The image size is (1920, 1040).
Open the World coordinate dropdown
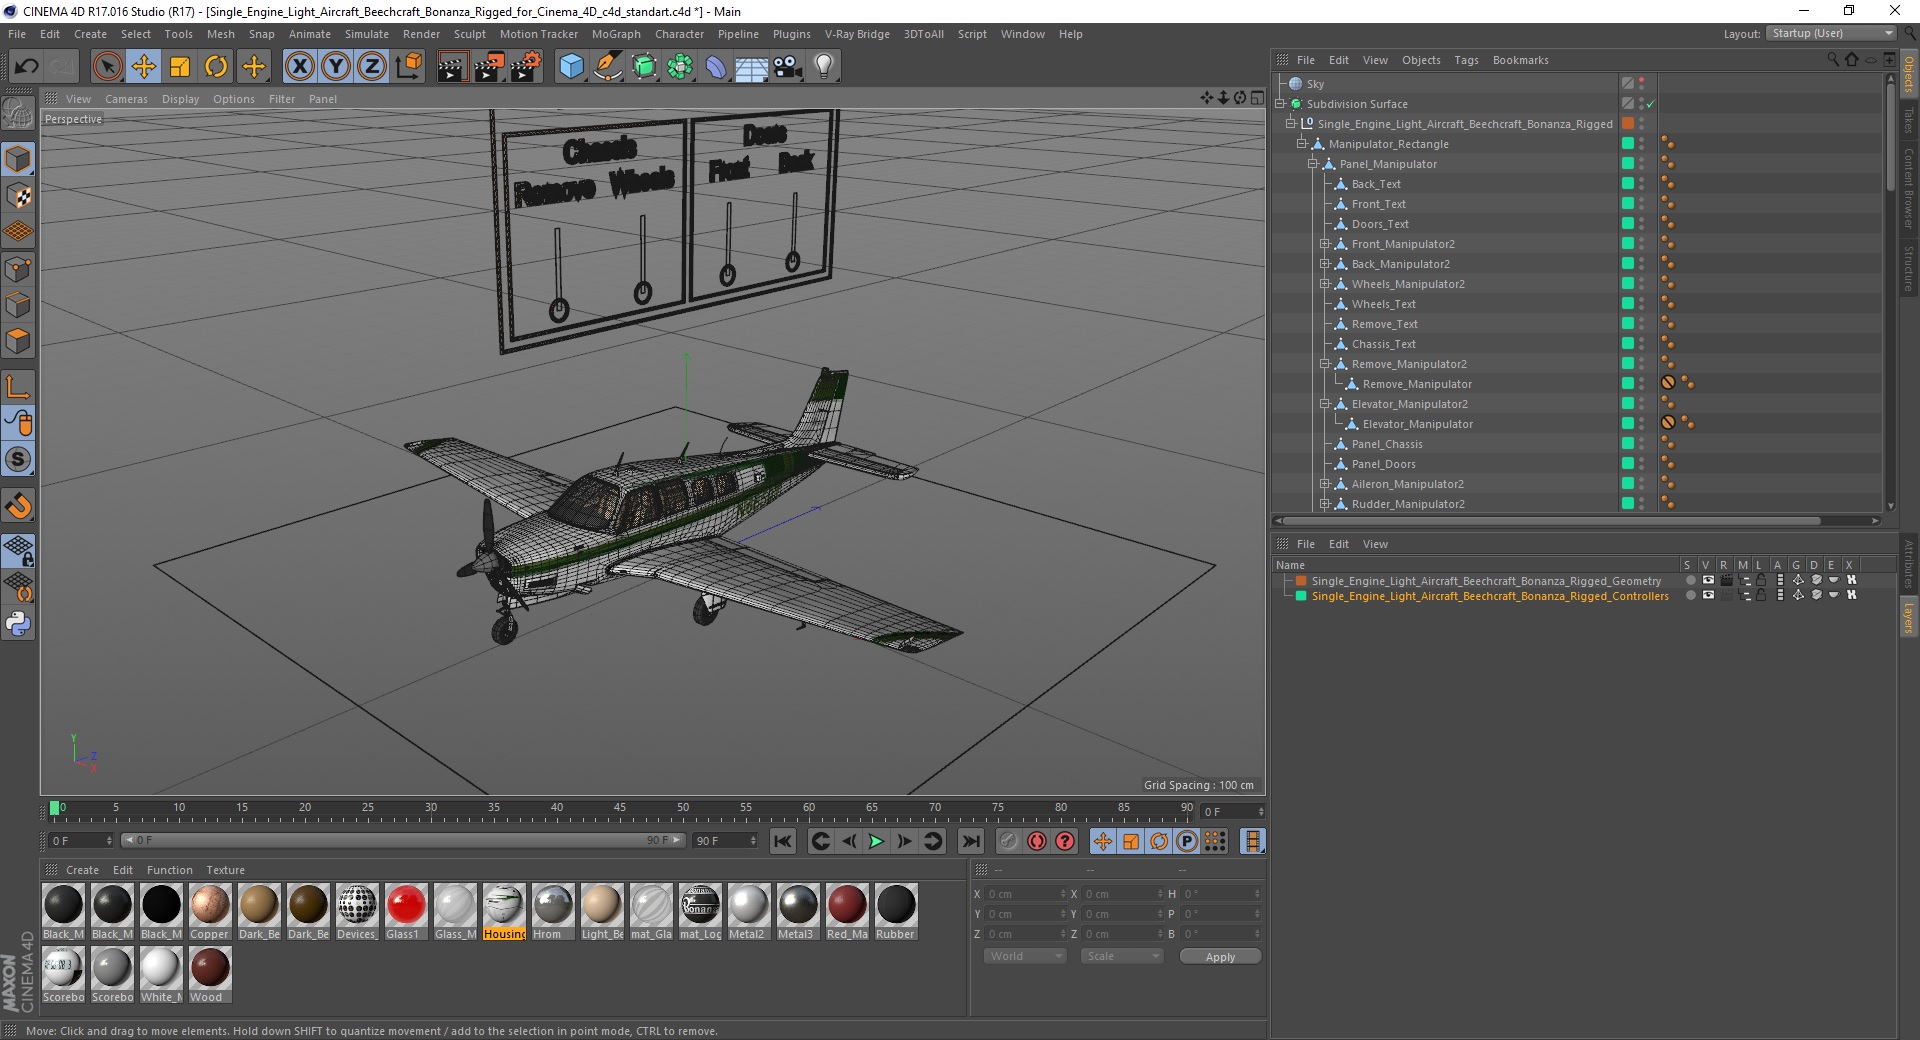pyautogui.click(x=1025, y=956)
